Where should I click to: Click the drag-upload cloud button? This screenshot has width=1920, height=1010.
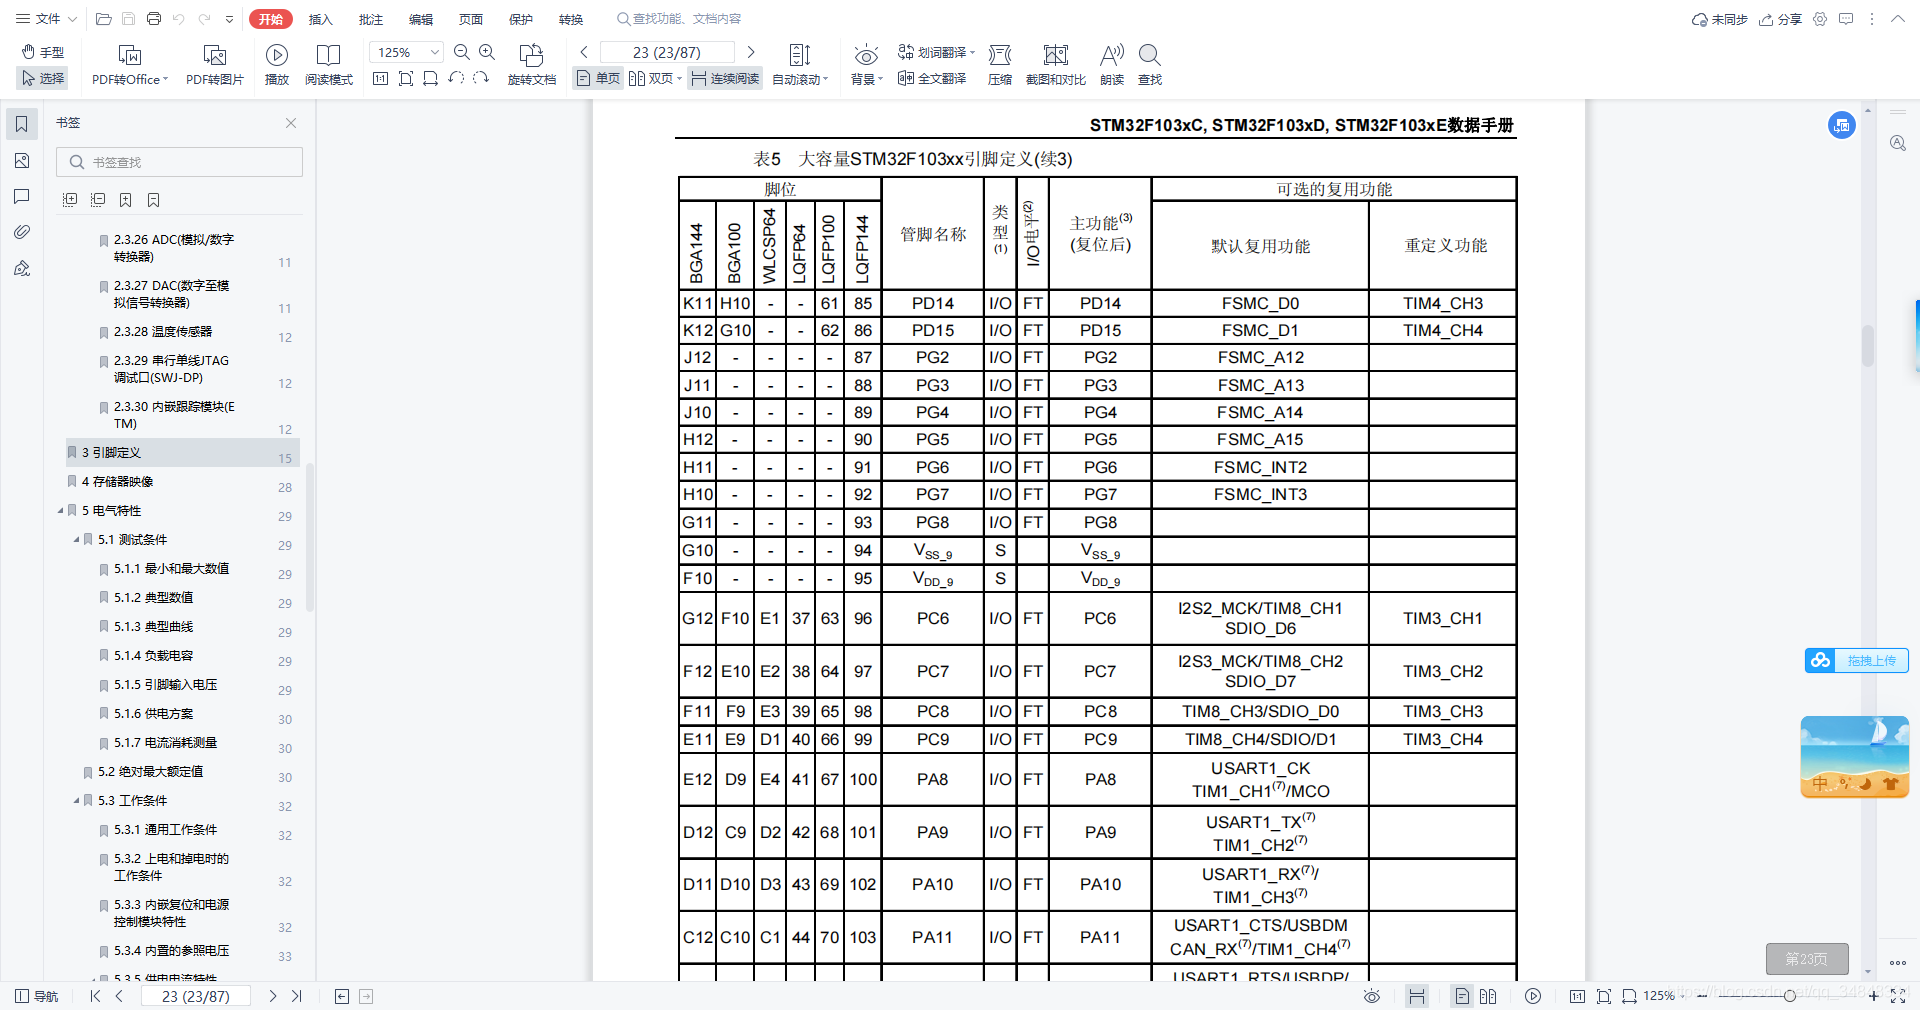coord(1857,660)
